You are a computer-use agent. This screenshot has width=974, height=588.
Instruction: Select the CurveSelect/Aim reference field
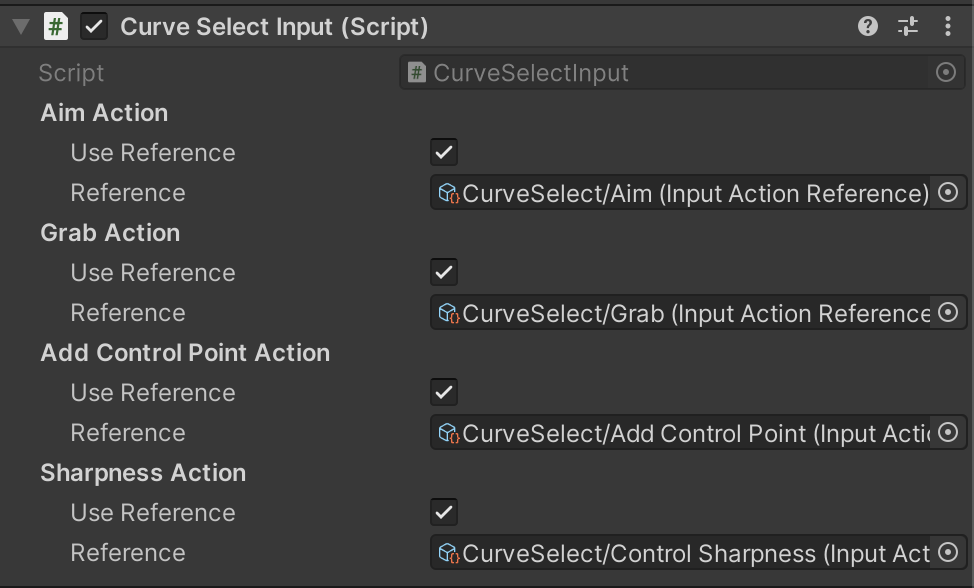[x=684, y=193]
